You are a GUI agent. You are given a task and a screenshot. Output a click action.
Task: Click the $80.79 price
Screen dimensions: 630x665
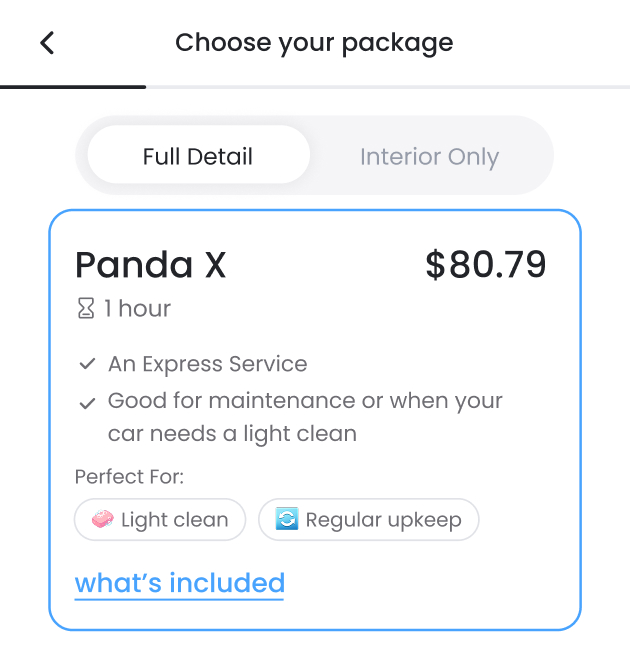(x=486, y=265)
